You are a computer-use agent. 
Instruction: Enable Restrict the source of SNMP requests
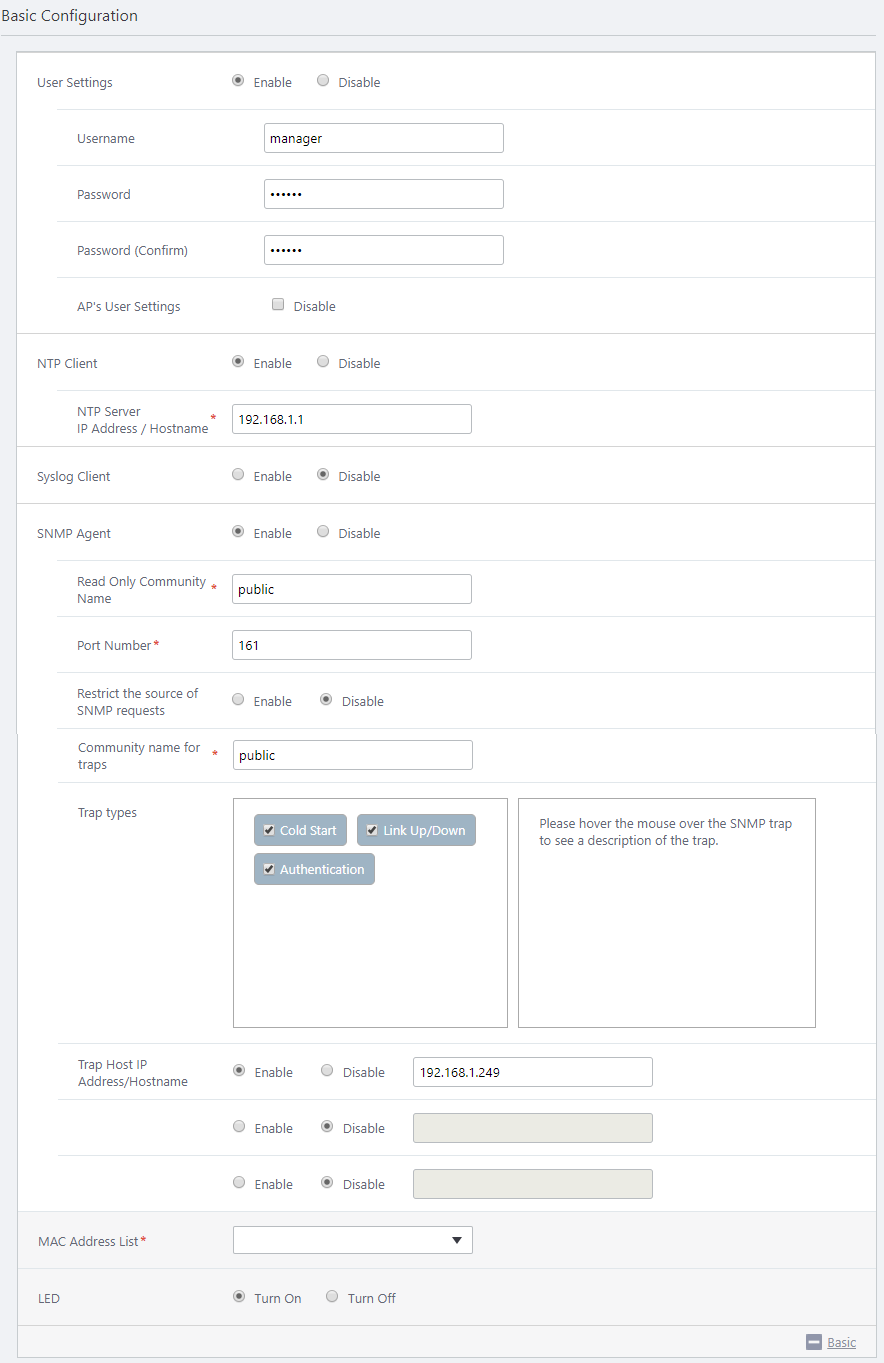click(238, 700)
